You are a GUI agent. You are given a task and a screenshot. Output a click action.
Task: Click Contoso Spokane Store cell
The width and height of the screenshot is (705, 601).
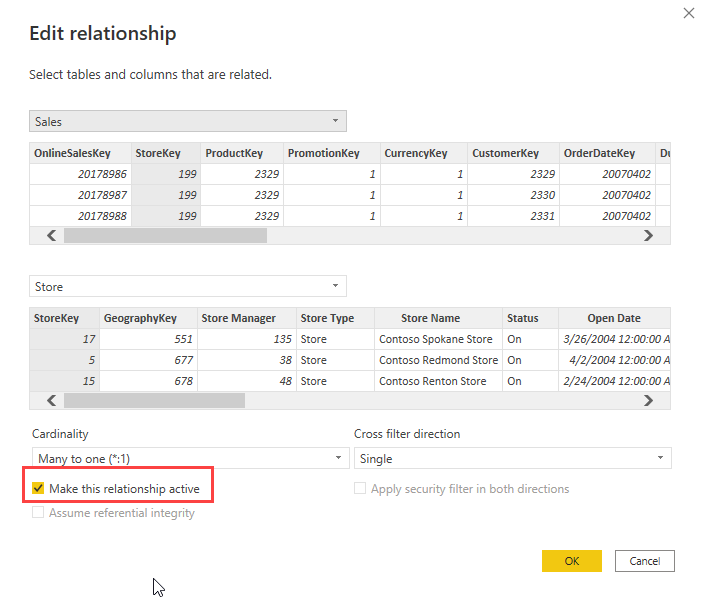point(436,339)
